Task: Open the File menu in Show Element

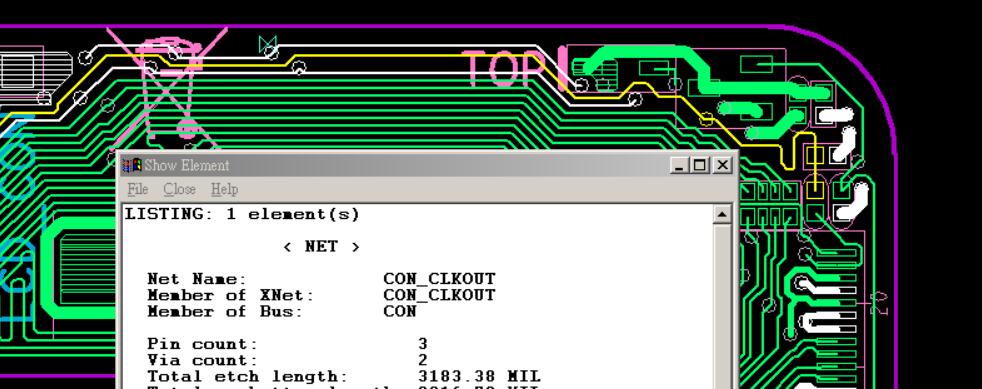Action: click(138, 189)
